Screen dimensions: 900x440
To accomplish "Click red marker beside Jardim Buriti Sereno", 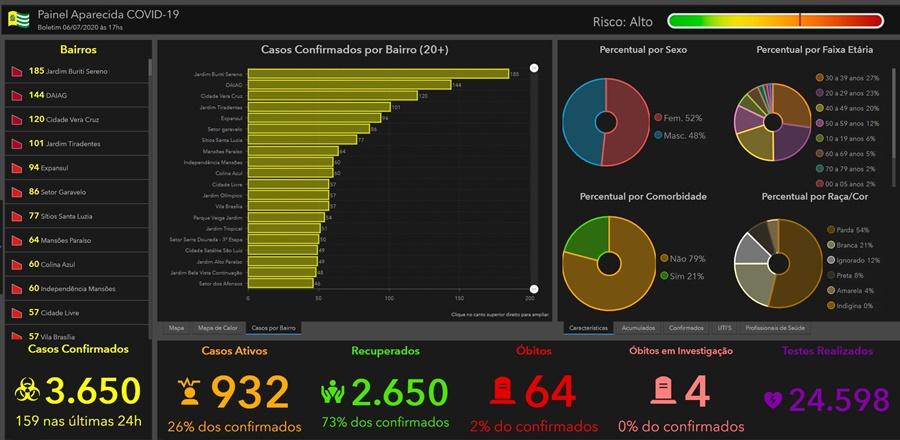I will (17, 72).
